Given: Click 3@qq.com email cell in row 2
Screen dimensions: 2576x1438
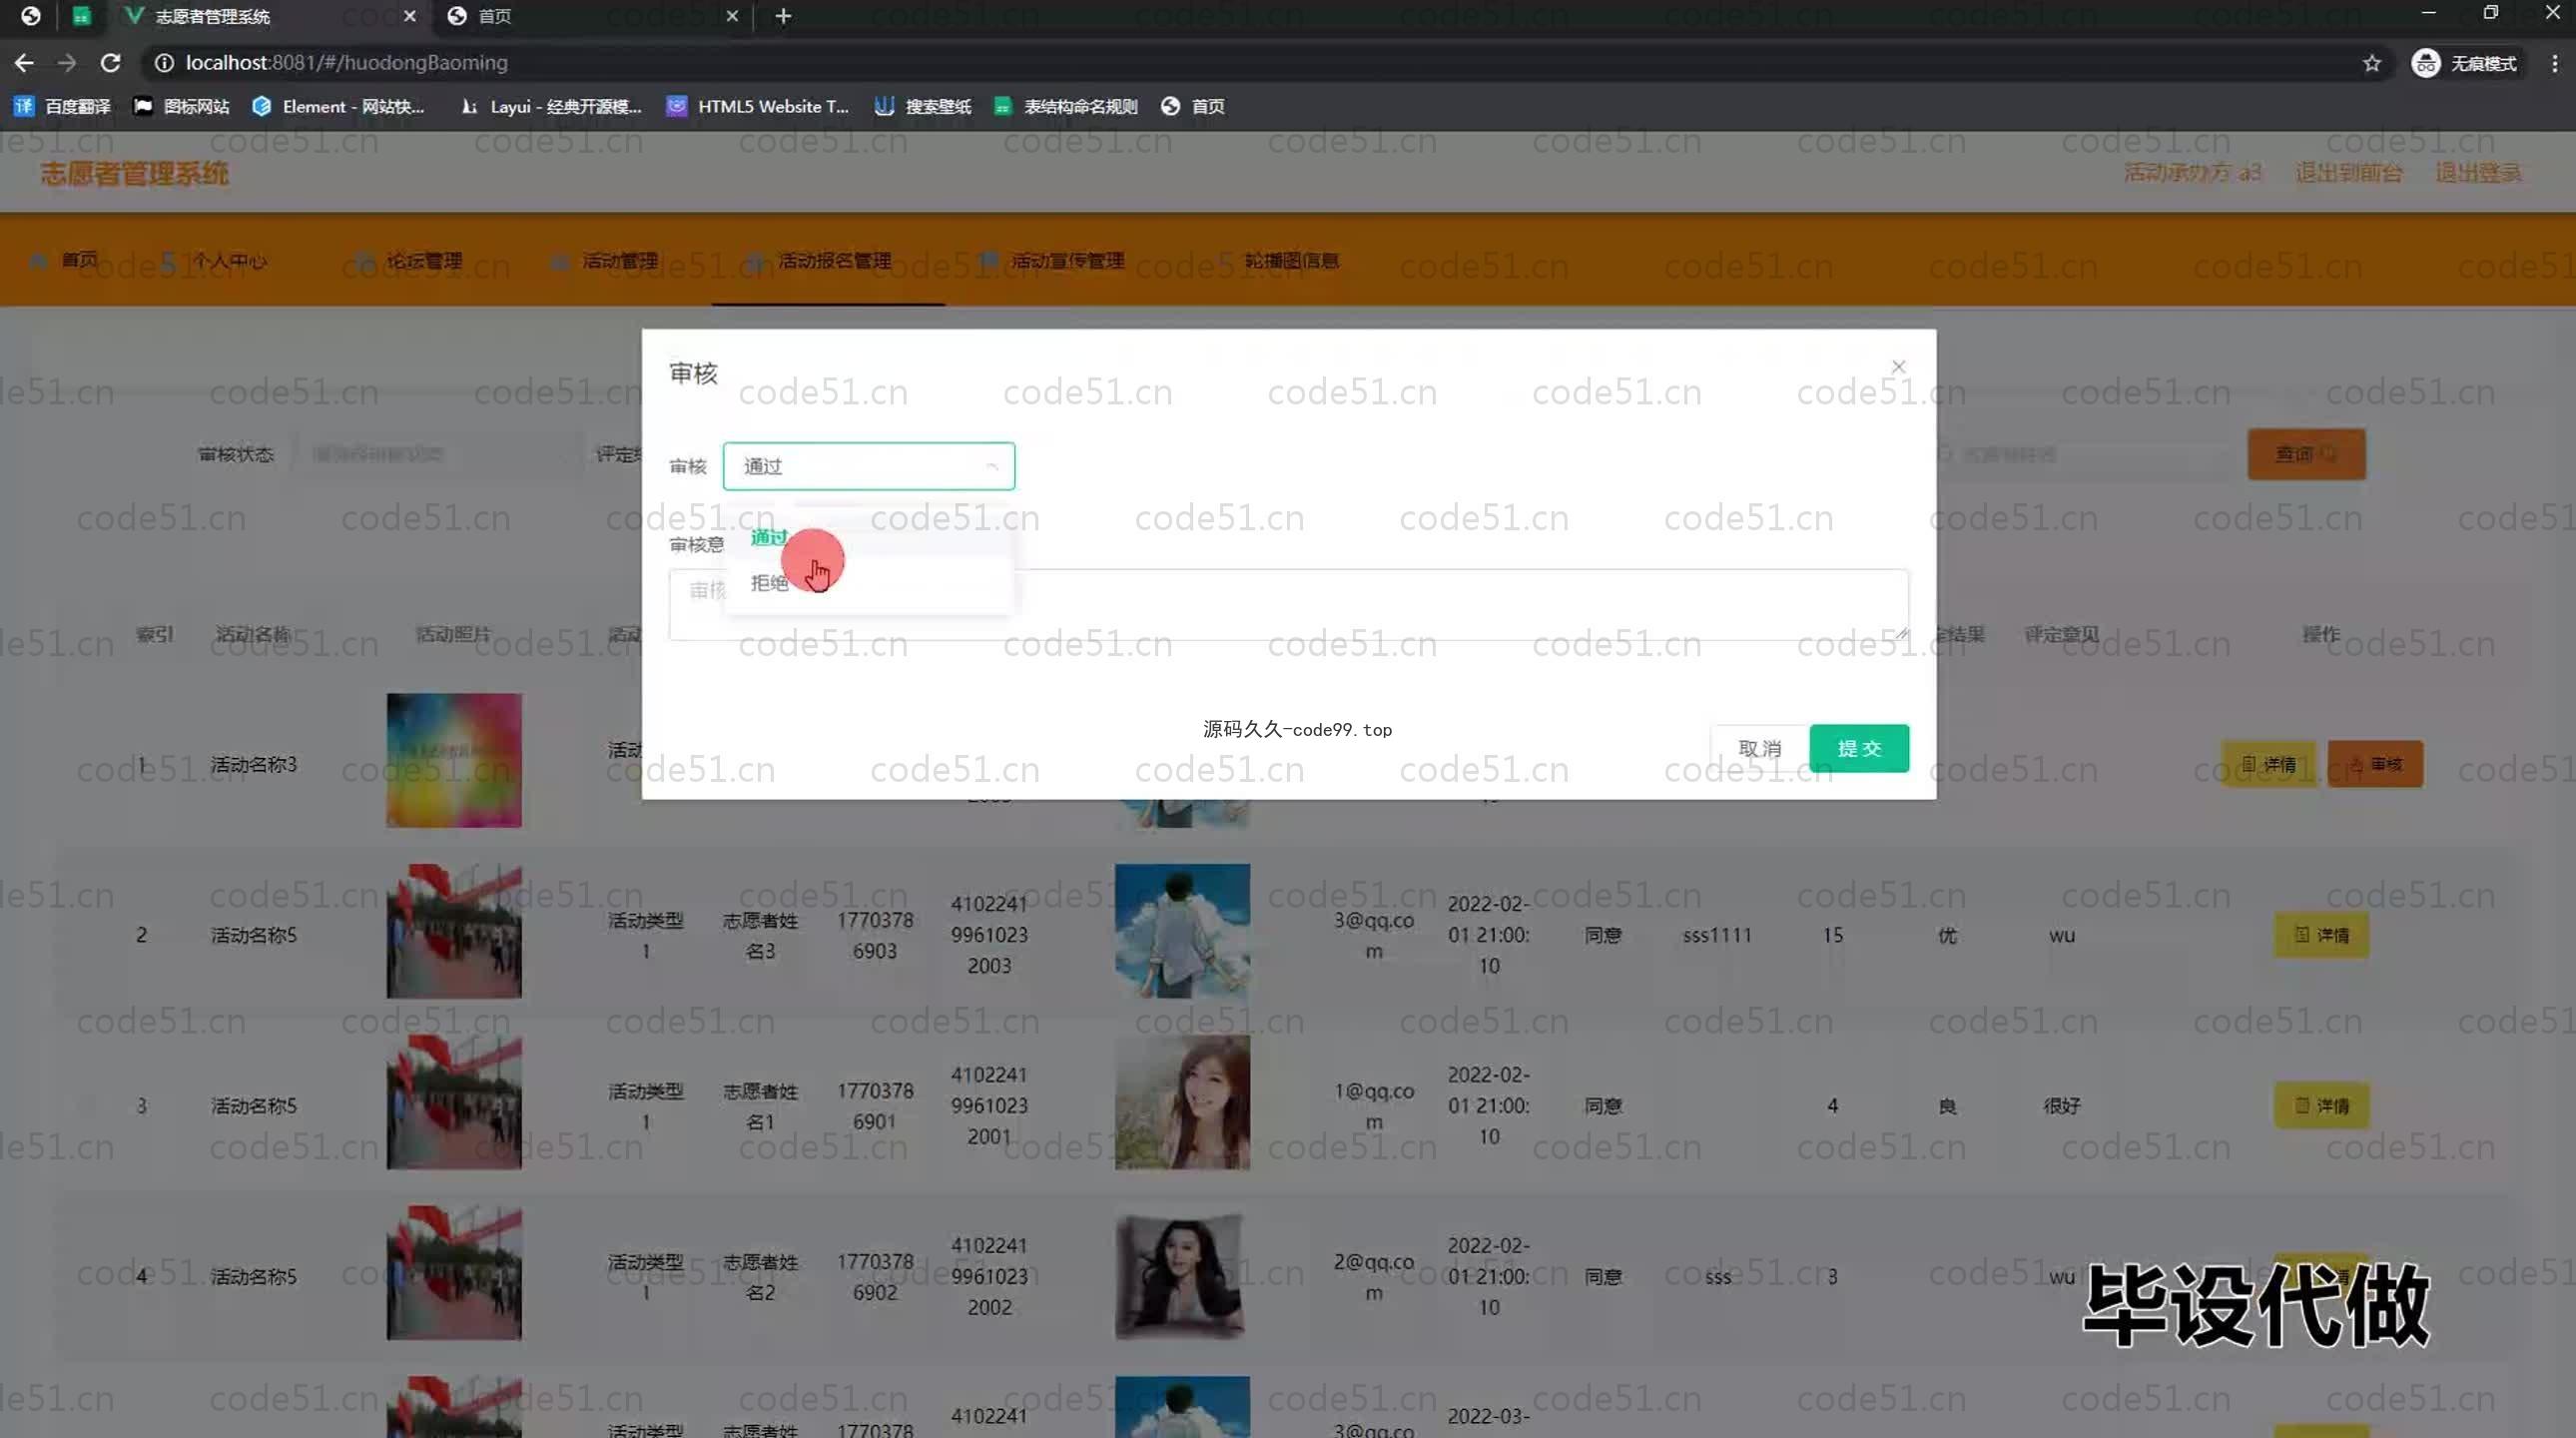Looking at the screenshot, I should (x=1374, y=935).
